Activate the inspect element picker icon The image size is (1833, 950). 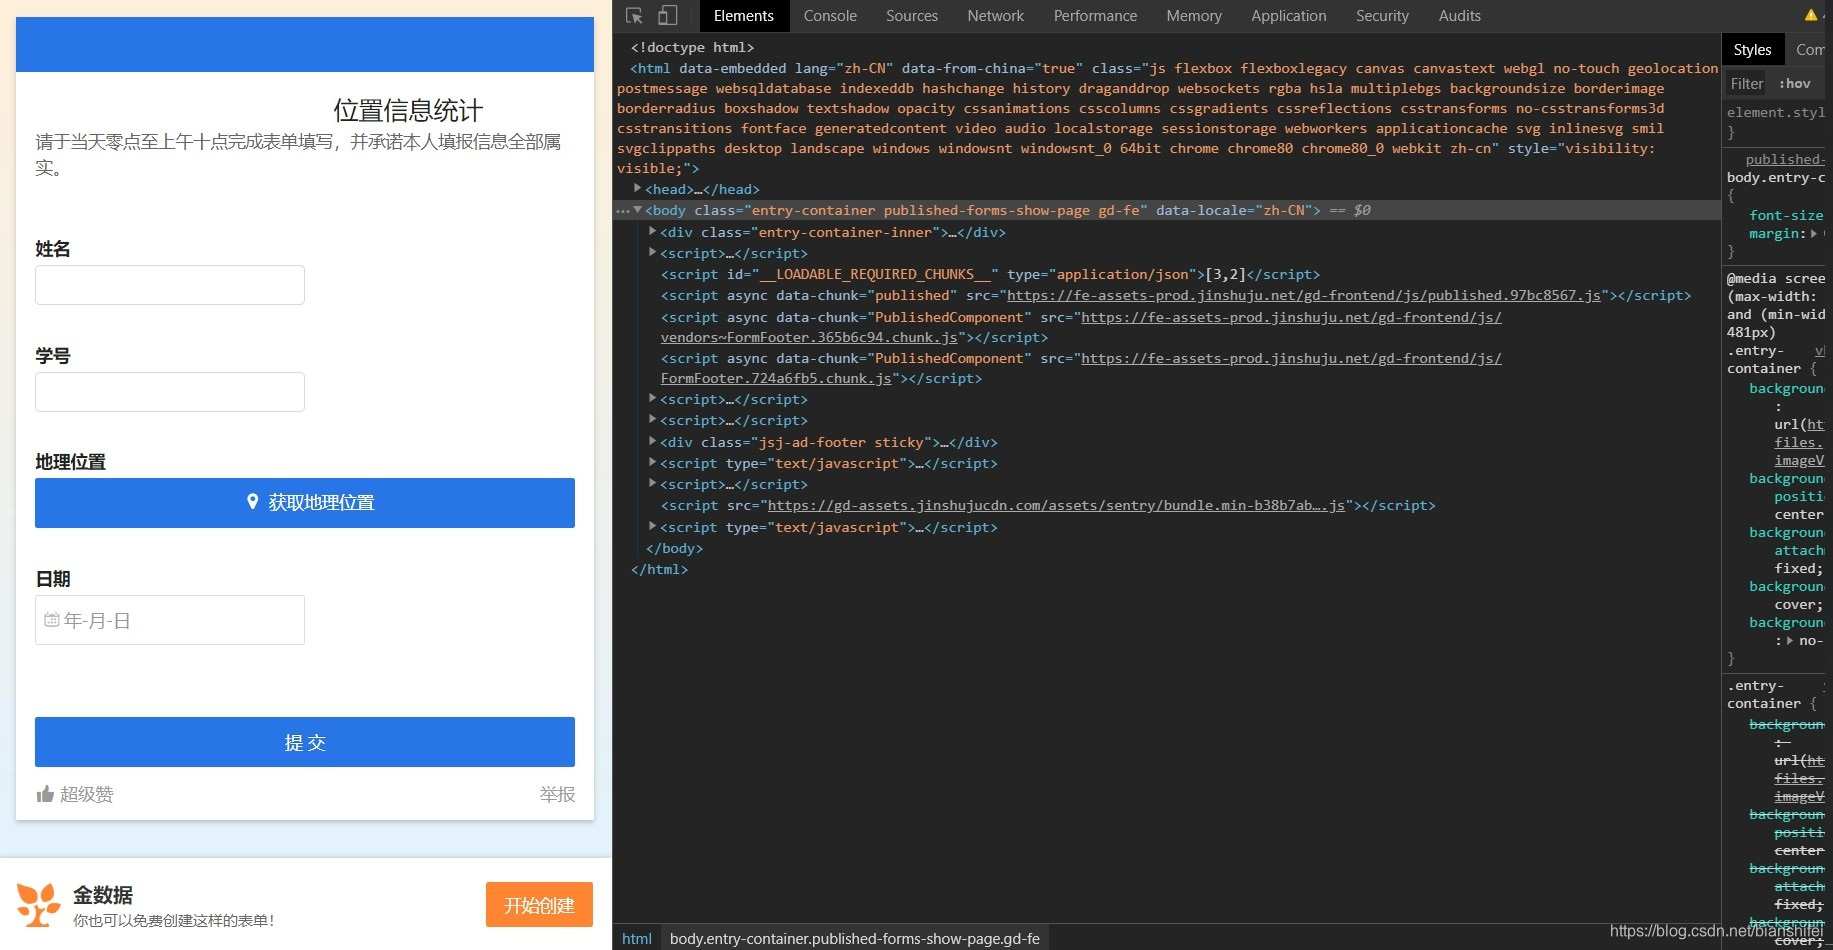634,16
